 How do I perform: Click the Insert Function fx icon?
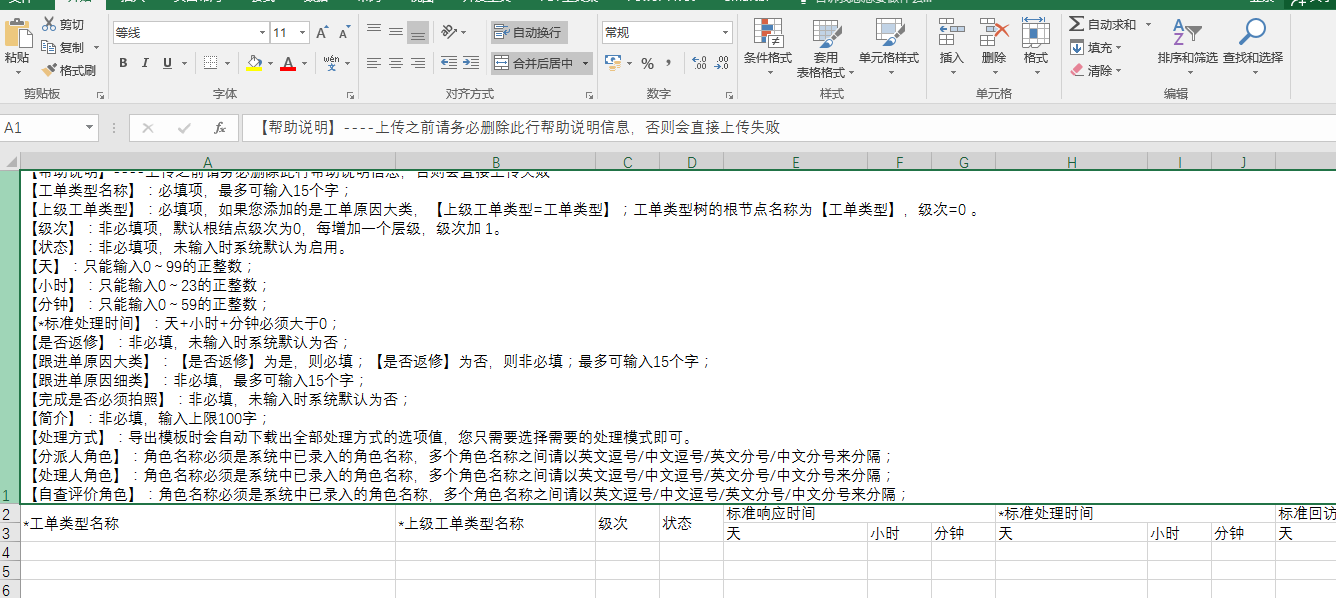pos(219,128)
